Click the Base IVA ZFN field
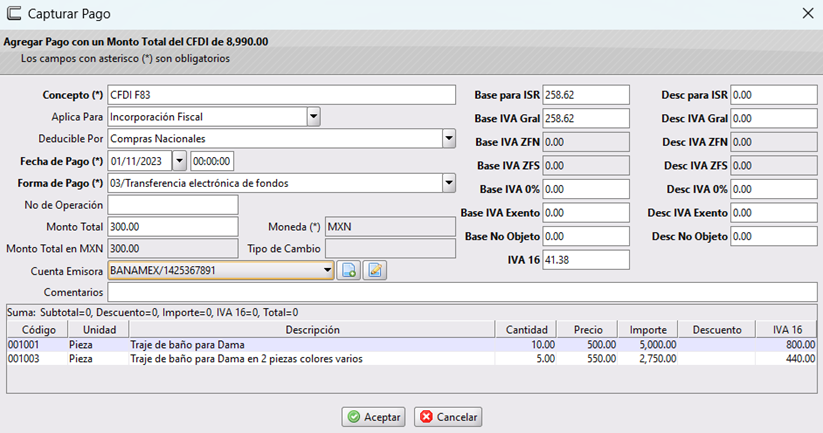The image size is (823, 433). 586,142
